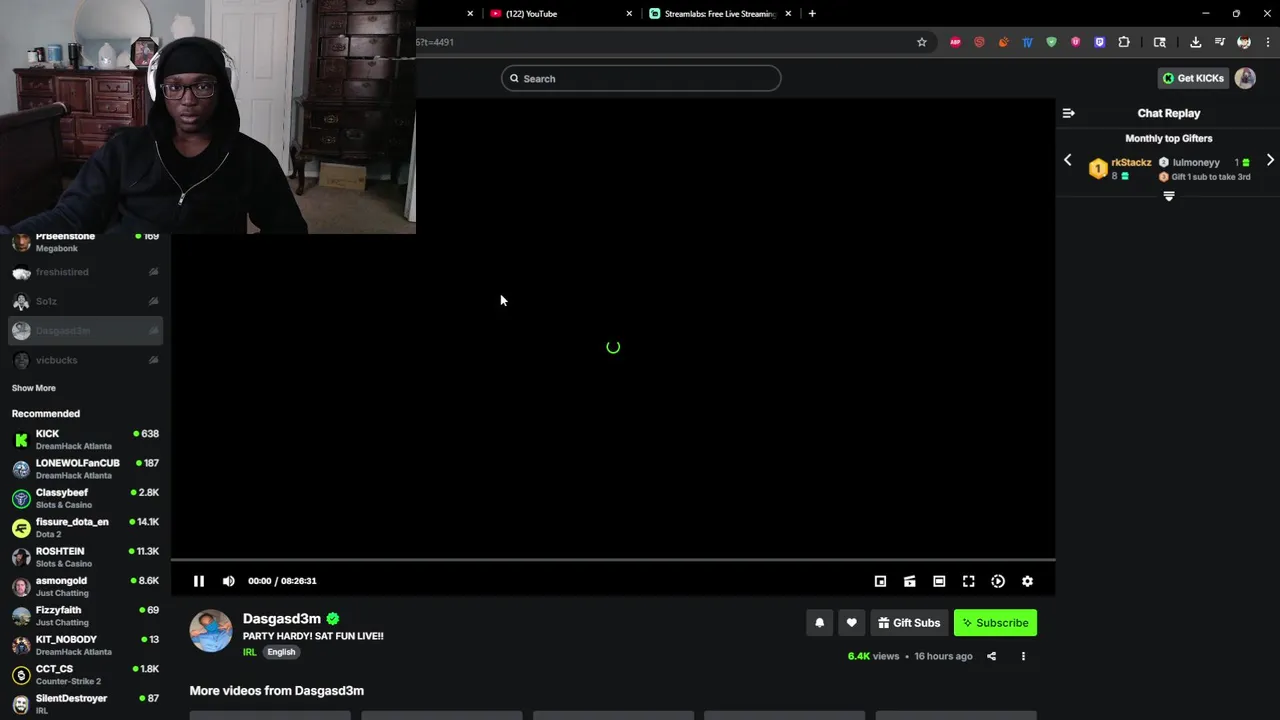Open CCT_CS channel in sidebar

pyautogui.click(x=85, y=674)
